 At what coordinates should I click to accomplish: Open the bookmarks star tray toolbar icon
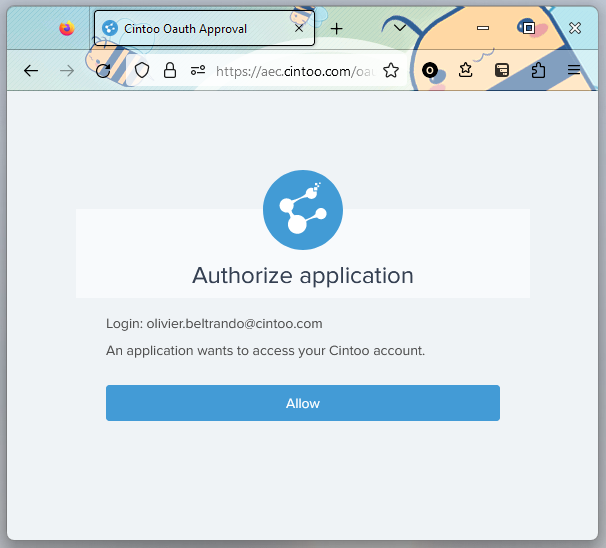[466, 70]
